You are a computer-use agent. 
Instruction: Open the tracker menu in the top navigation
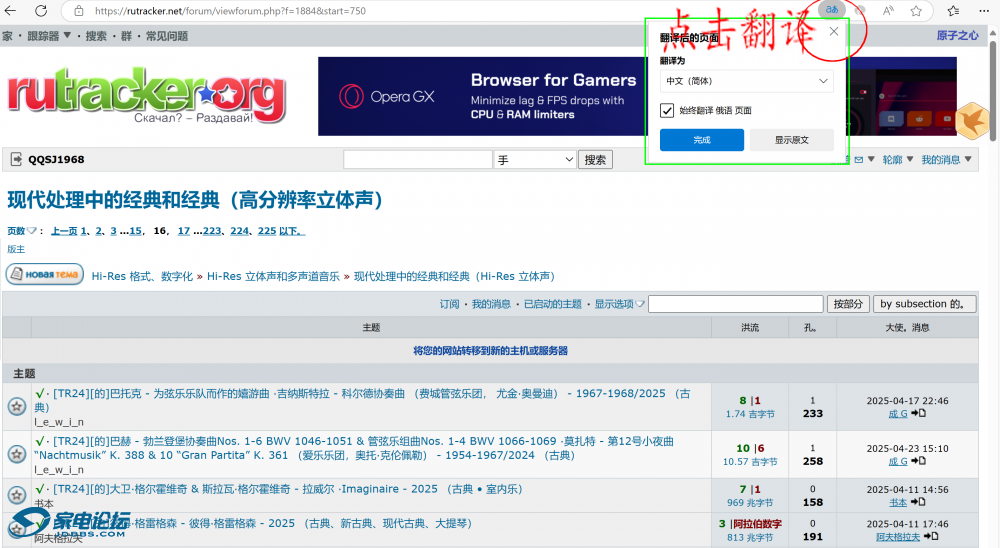[46, 36]
